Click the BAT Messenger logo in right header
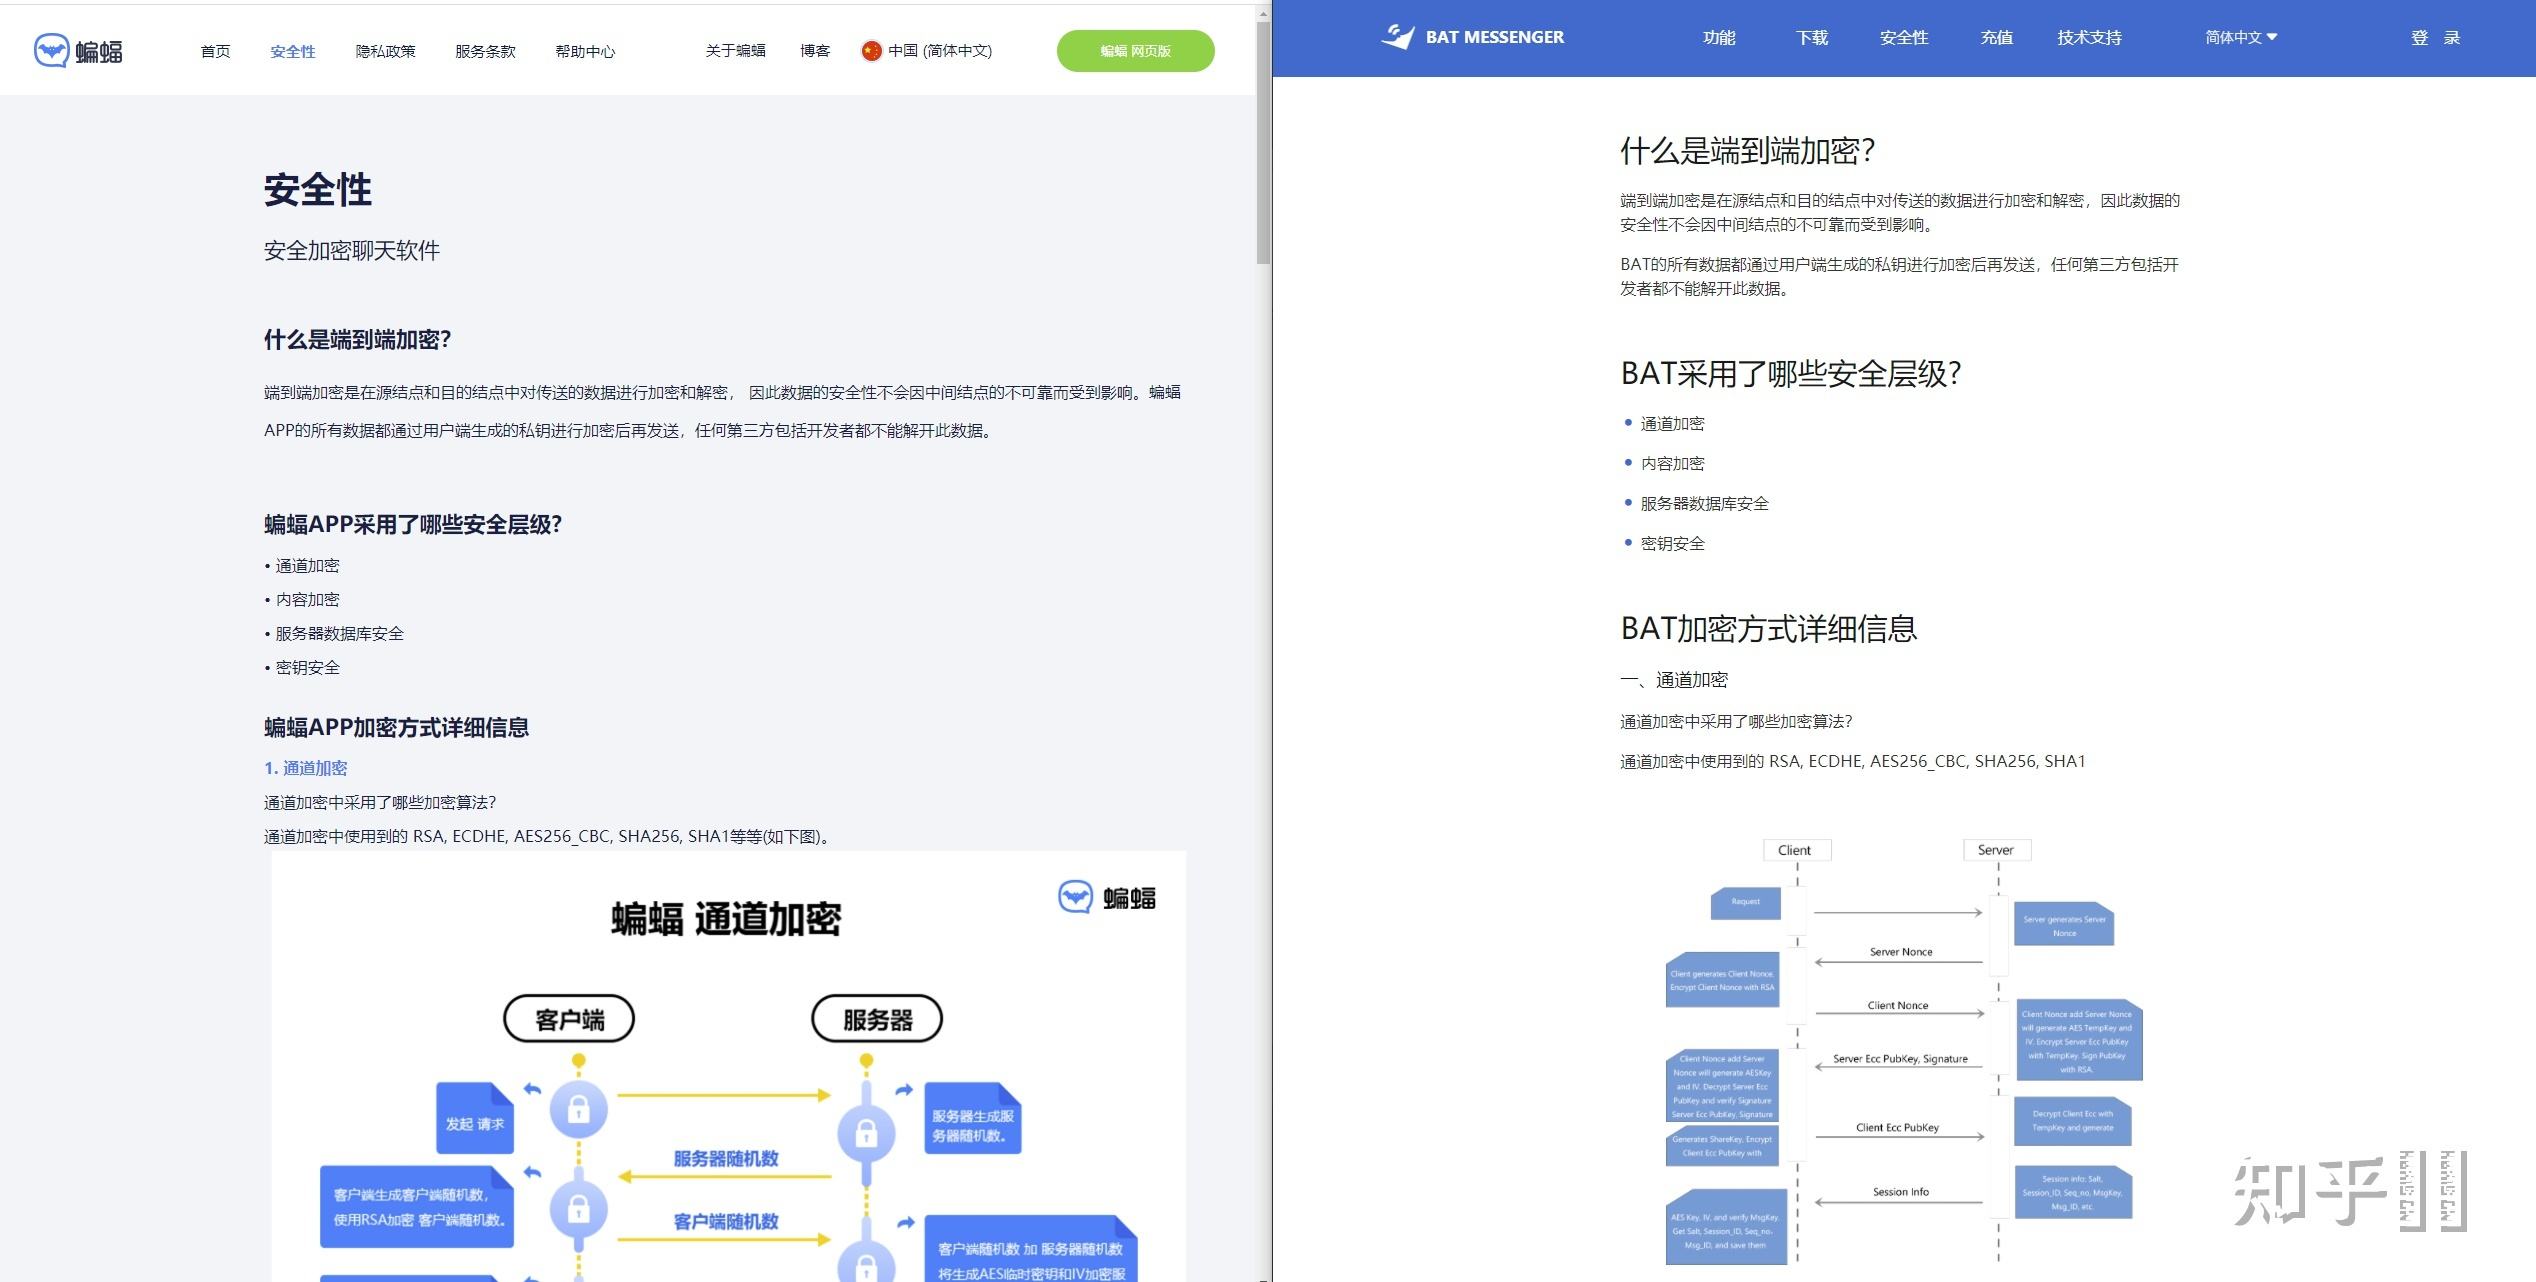The image size is (2536, 1282). tap(1472, 37)
